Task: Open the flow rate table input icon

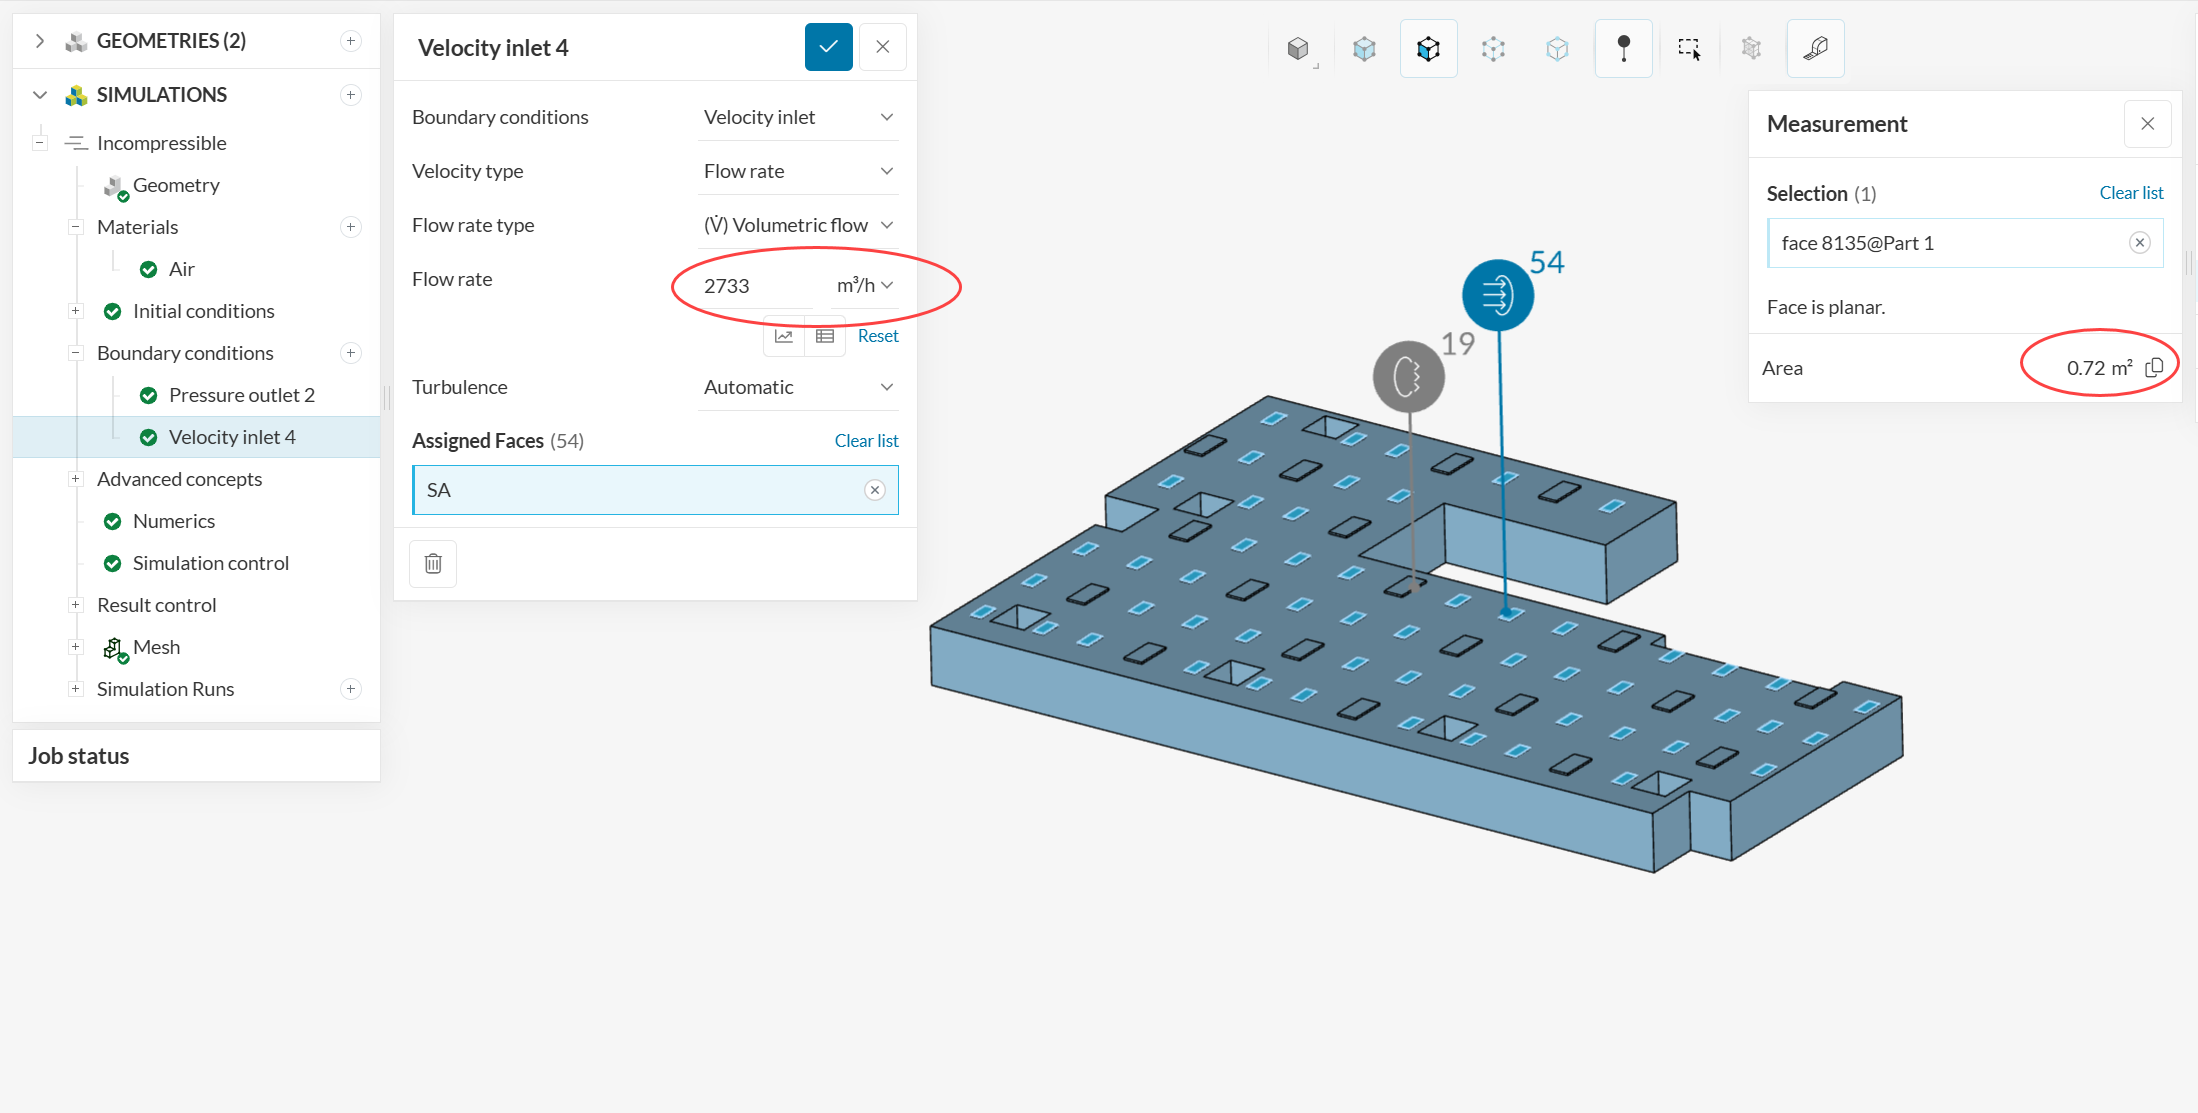Action: coord(825,336)
